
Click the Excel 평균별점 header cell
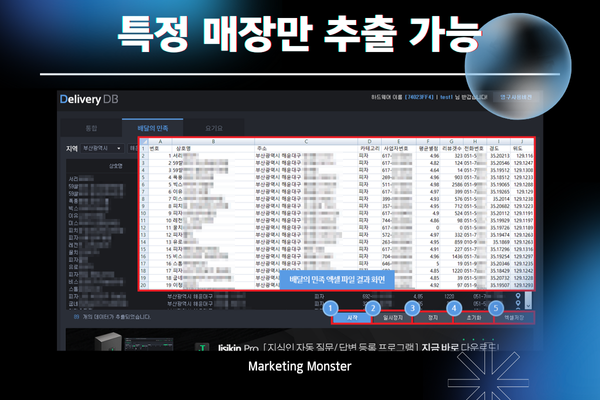coord(428,148)
